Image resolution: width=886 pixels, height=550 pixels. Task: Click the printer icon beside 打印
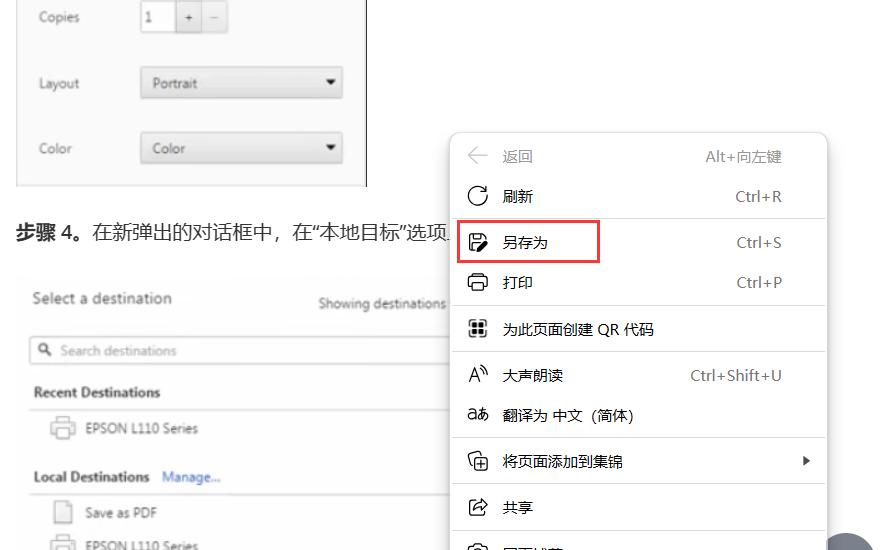point(477,282)
